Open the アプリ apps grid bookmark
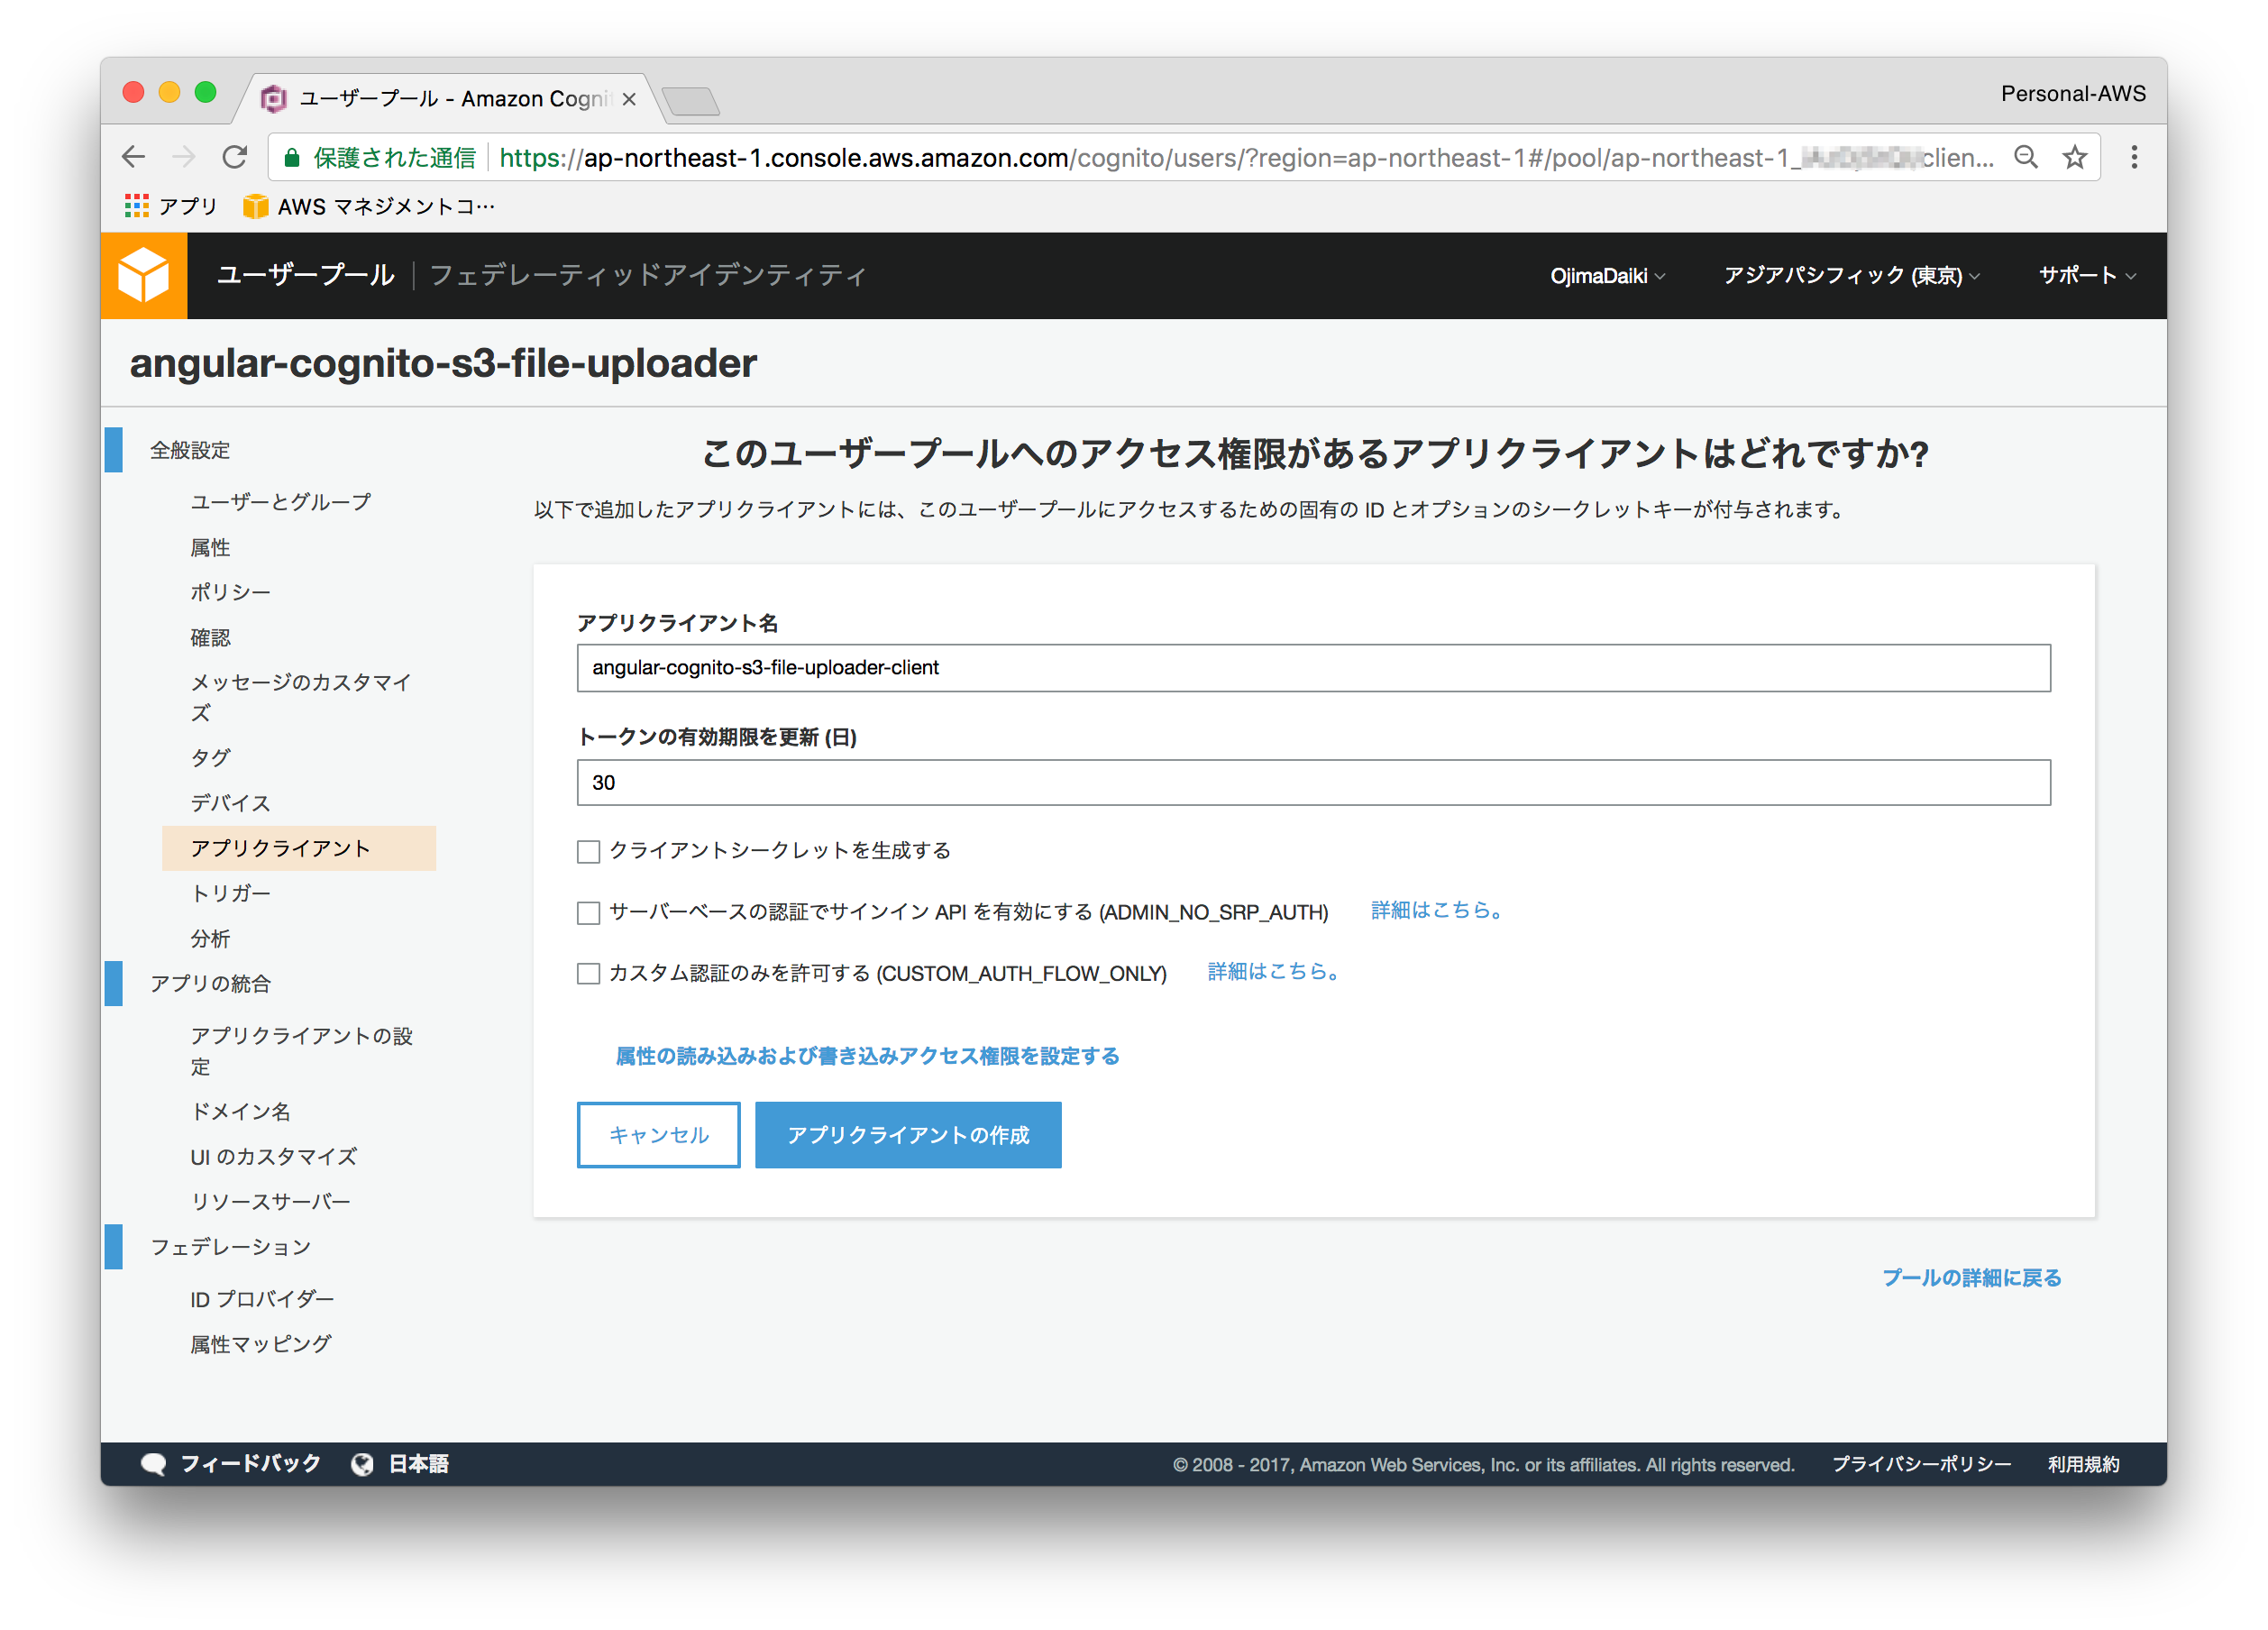This screenshot has width=2268, height=1630. pos(170,206)
